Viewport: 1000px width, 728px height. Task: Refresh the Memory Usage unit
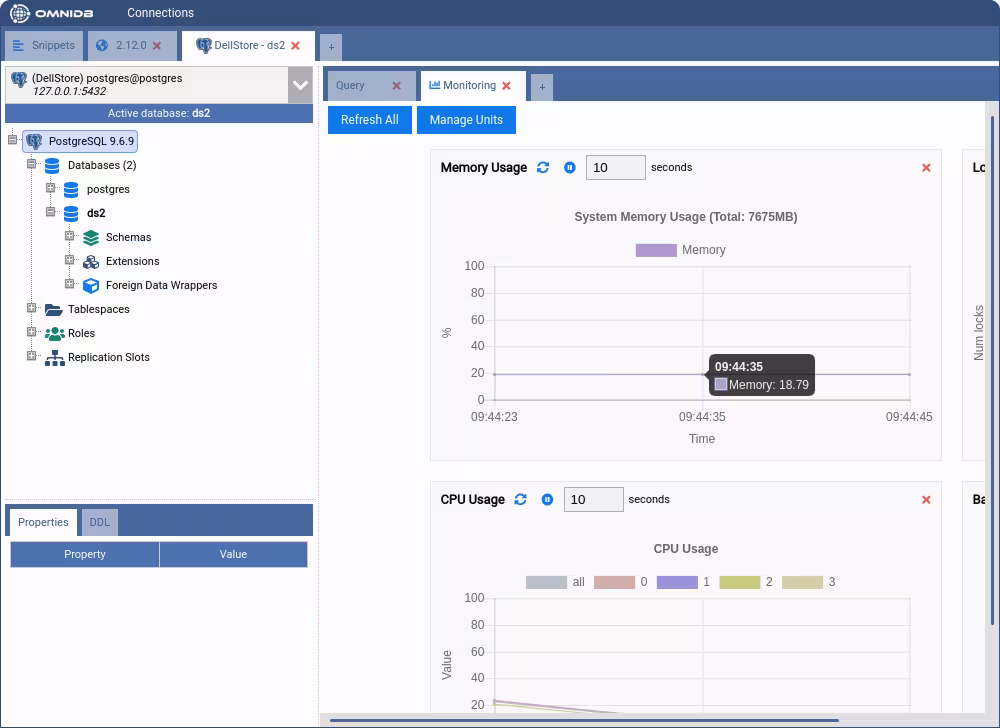point(543,167)
